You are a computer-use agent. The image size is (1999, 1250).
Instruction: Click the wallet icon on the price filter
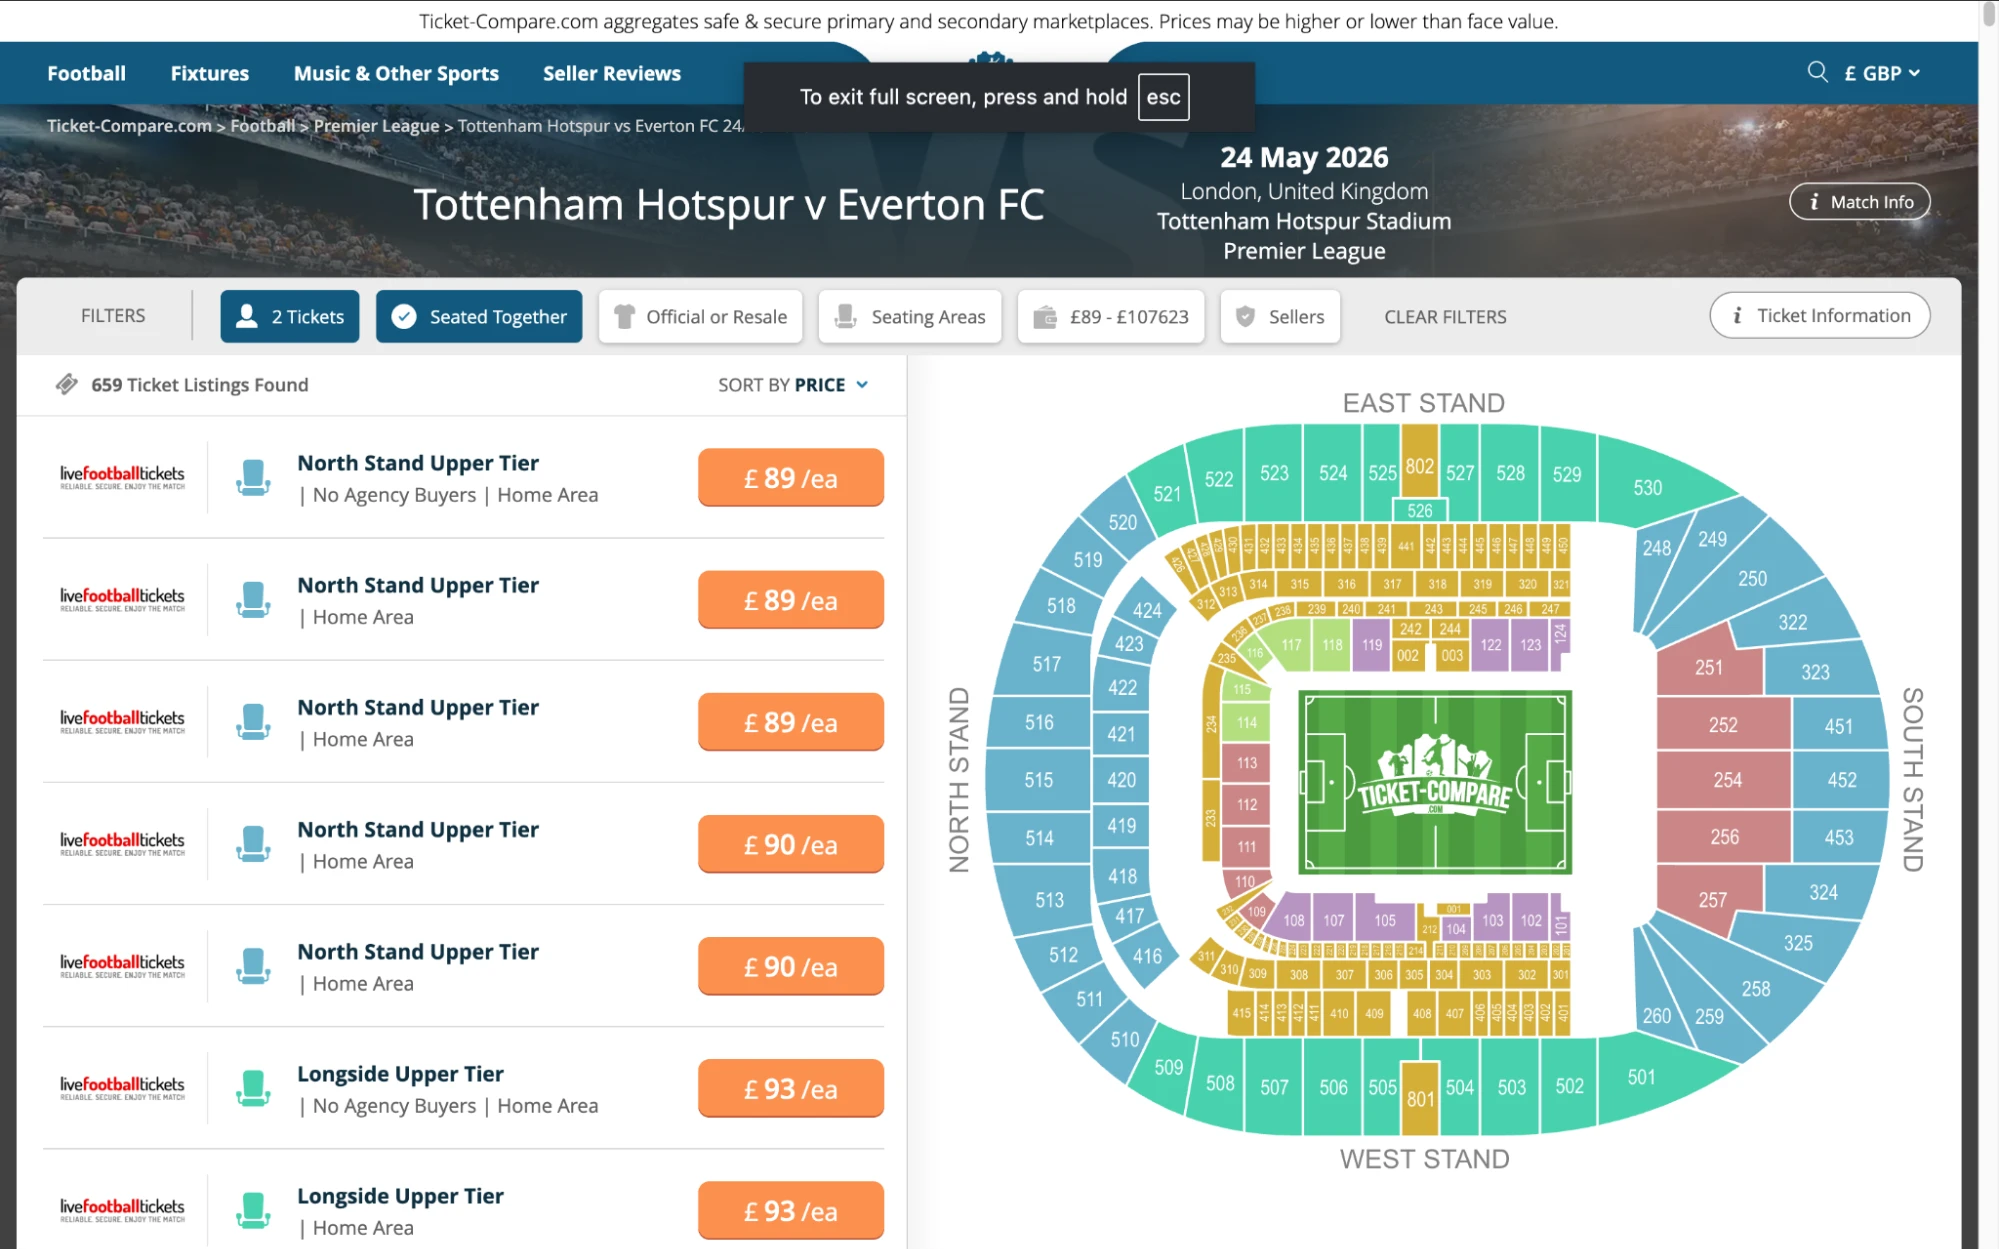point(1047,316)
